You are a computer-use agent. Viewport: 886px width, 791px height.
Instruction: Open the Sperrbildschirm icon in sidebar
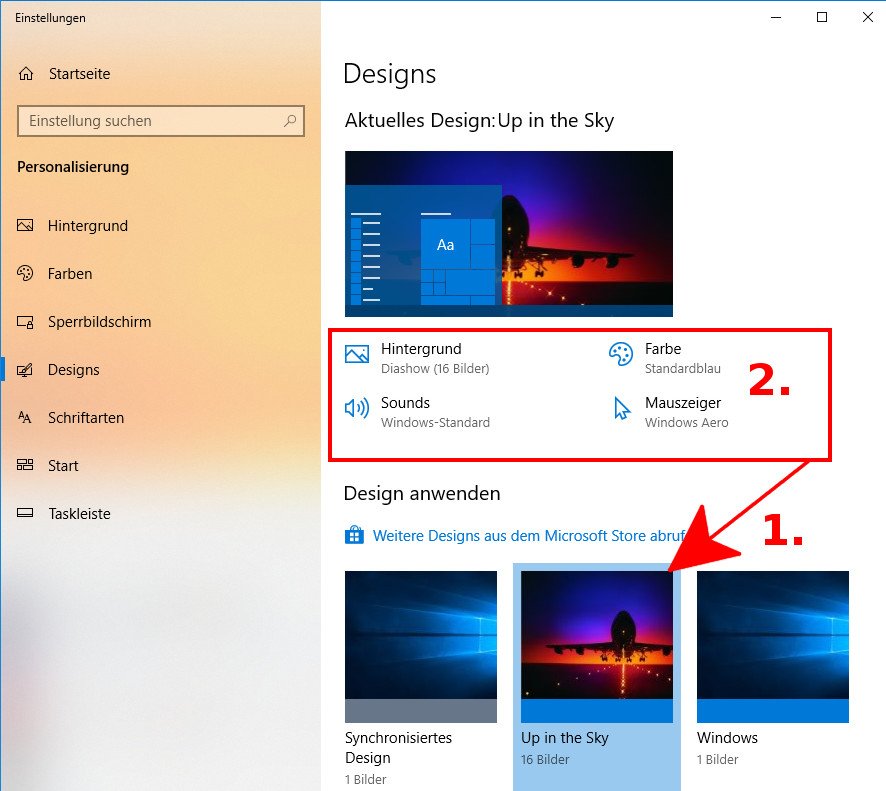pyautogui.click(x=26, y=322)
